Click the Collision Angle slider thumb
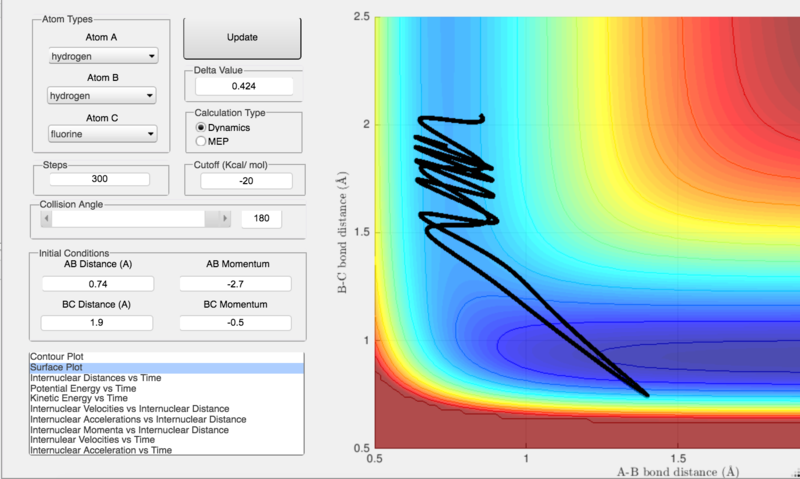This screenshot has width=800, height=479. coord(212,219)
